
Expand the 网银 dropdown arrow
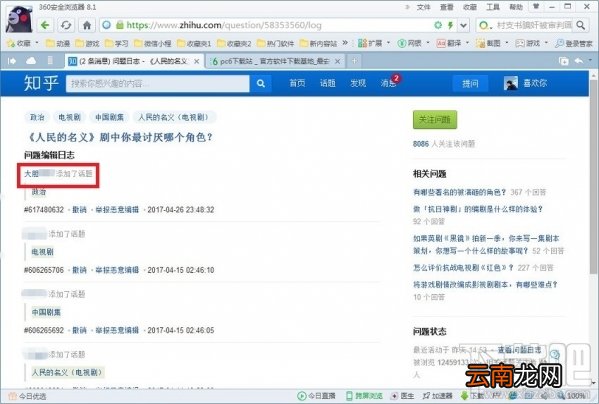[x=428, y=43]
